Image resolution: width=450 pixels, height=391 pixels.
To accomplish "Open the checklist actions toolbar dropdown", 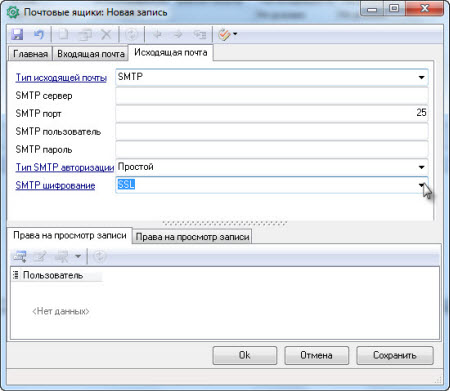I will (228, 34).
